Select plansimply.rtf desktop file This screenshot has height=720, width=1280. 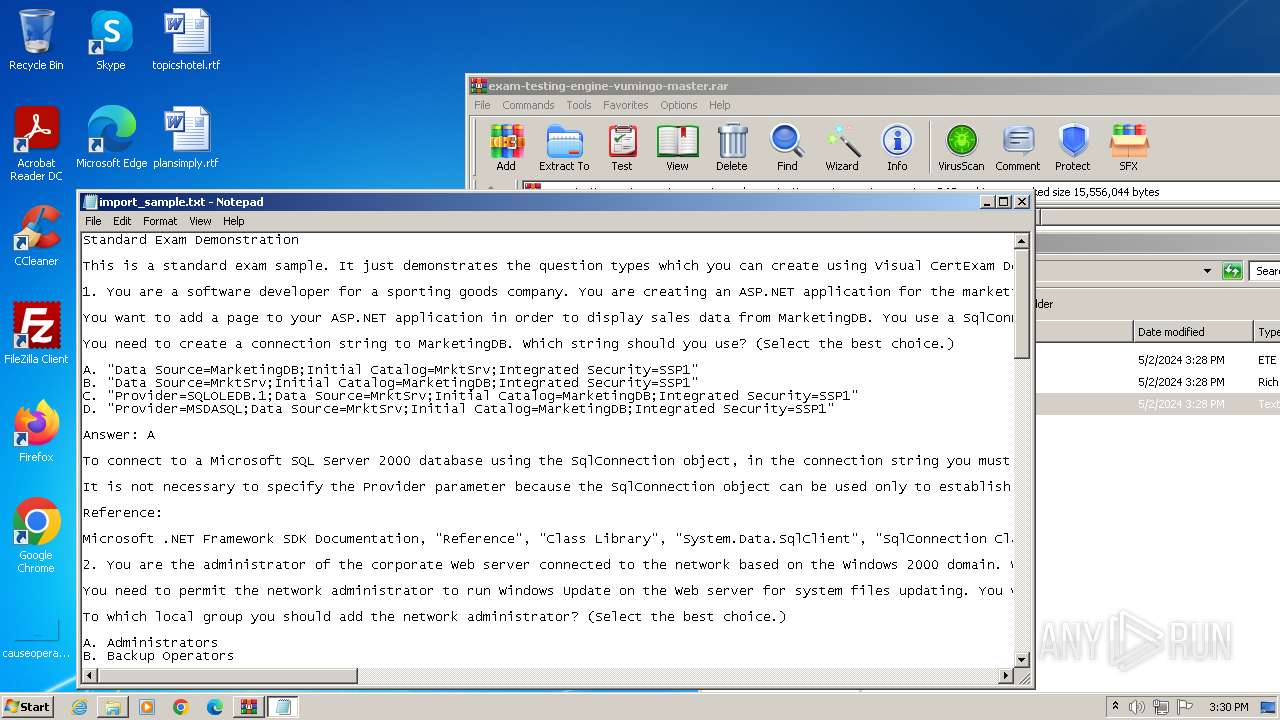(186, 138)
